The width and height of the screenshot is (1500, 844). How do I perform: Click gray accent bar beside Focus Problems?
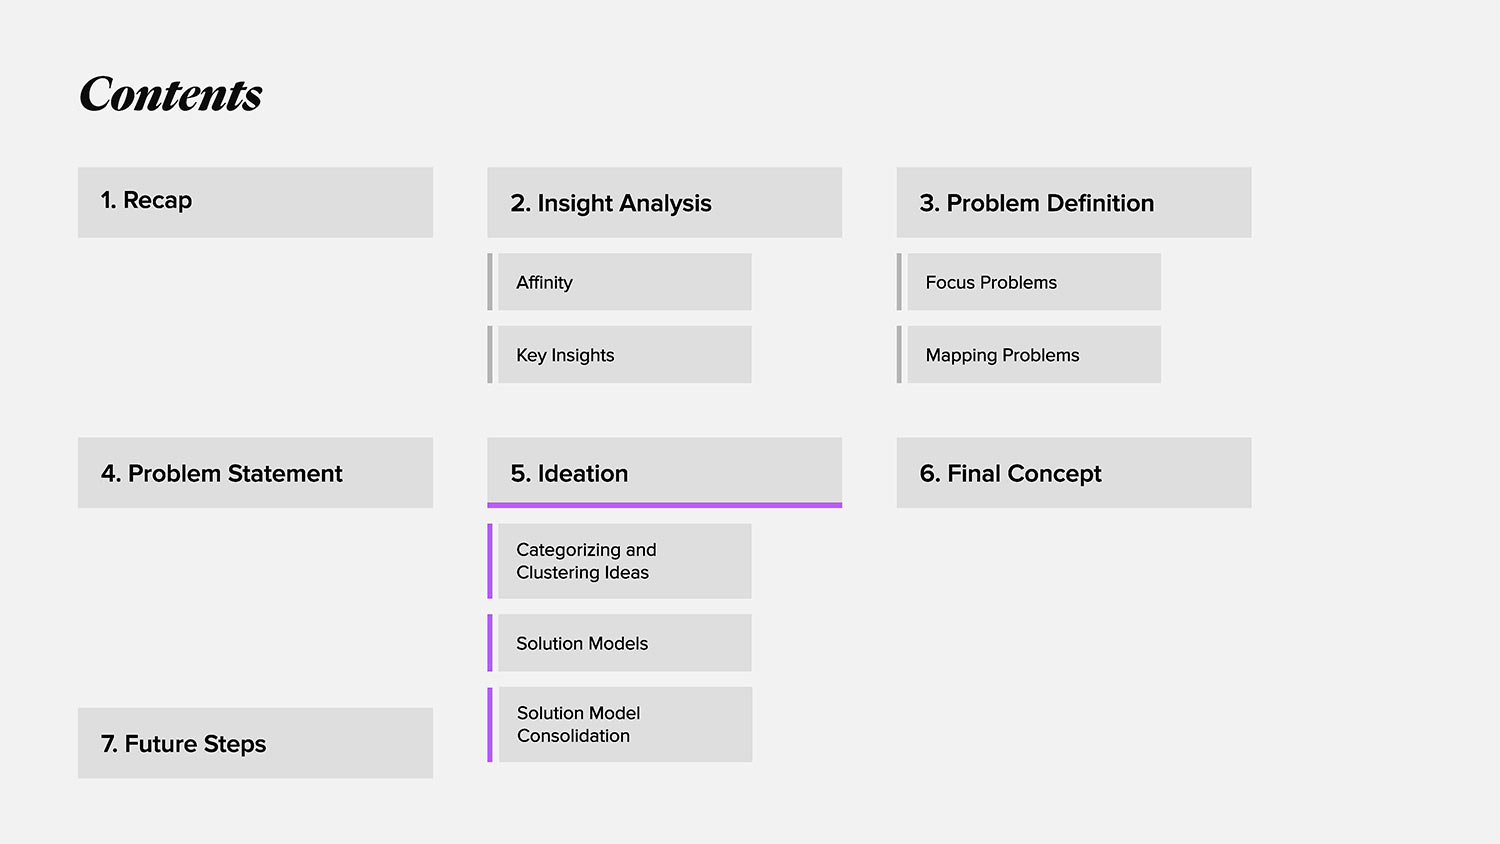tap(899, 282)
